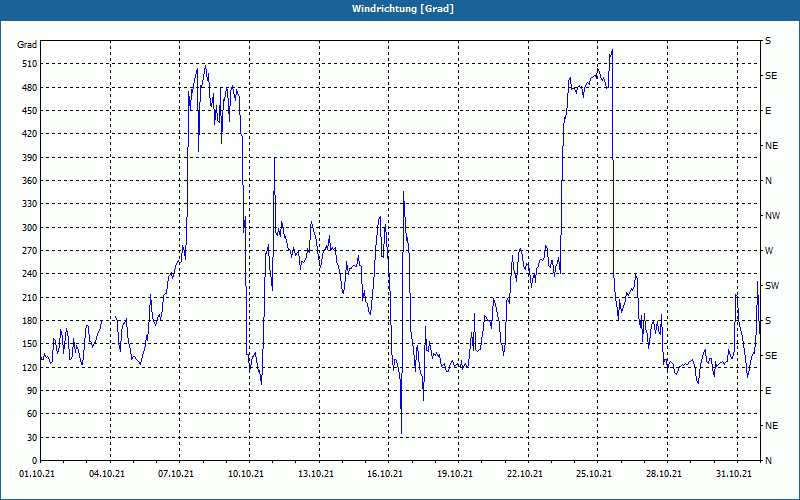800x500 pixels.
Task: Click the 120 value on the left axis
Action: (x=31, y=367)
